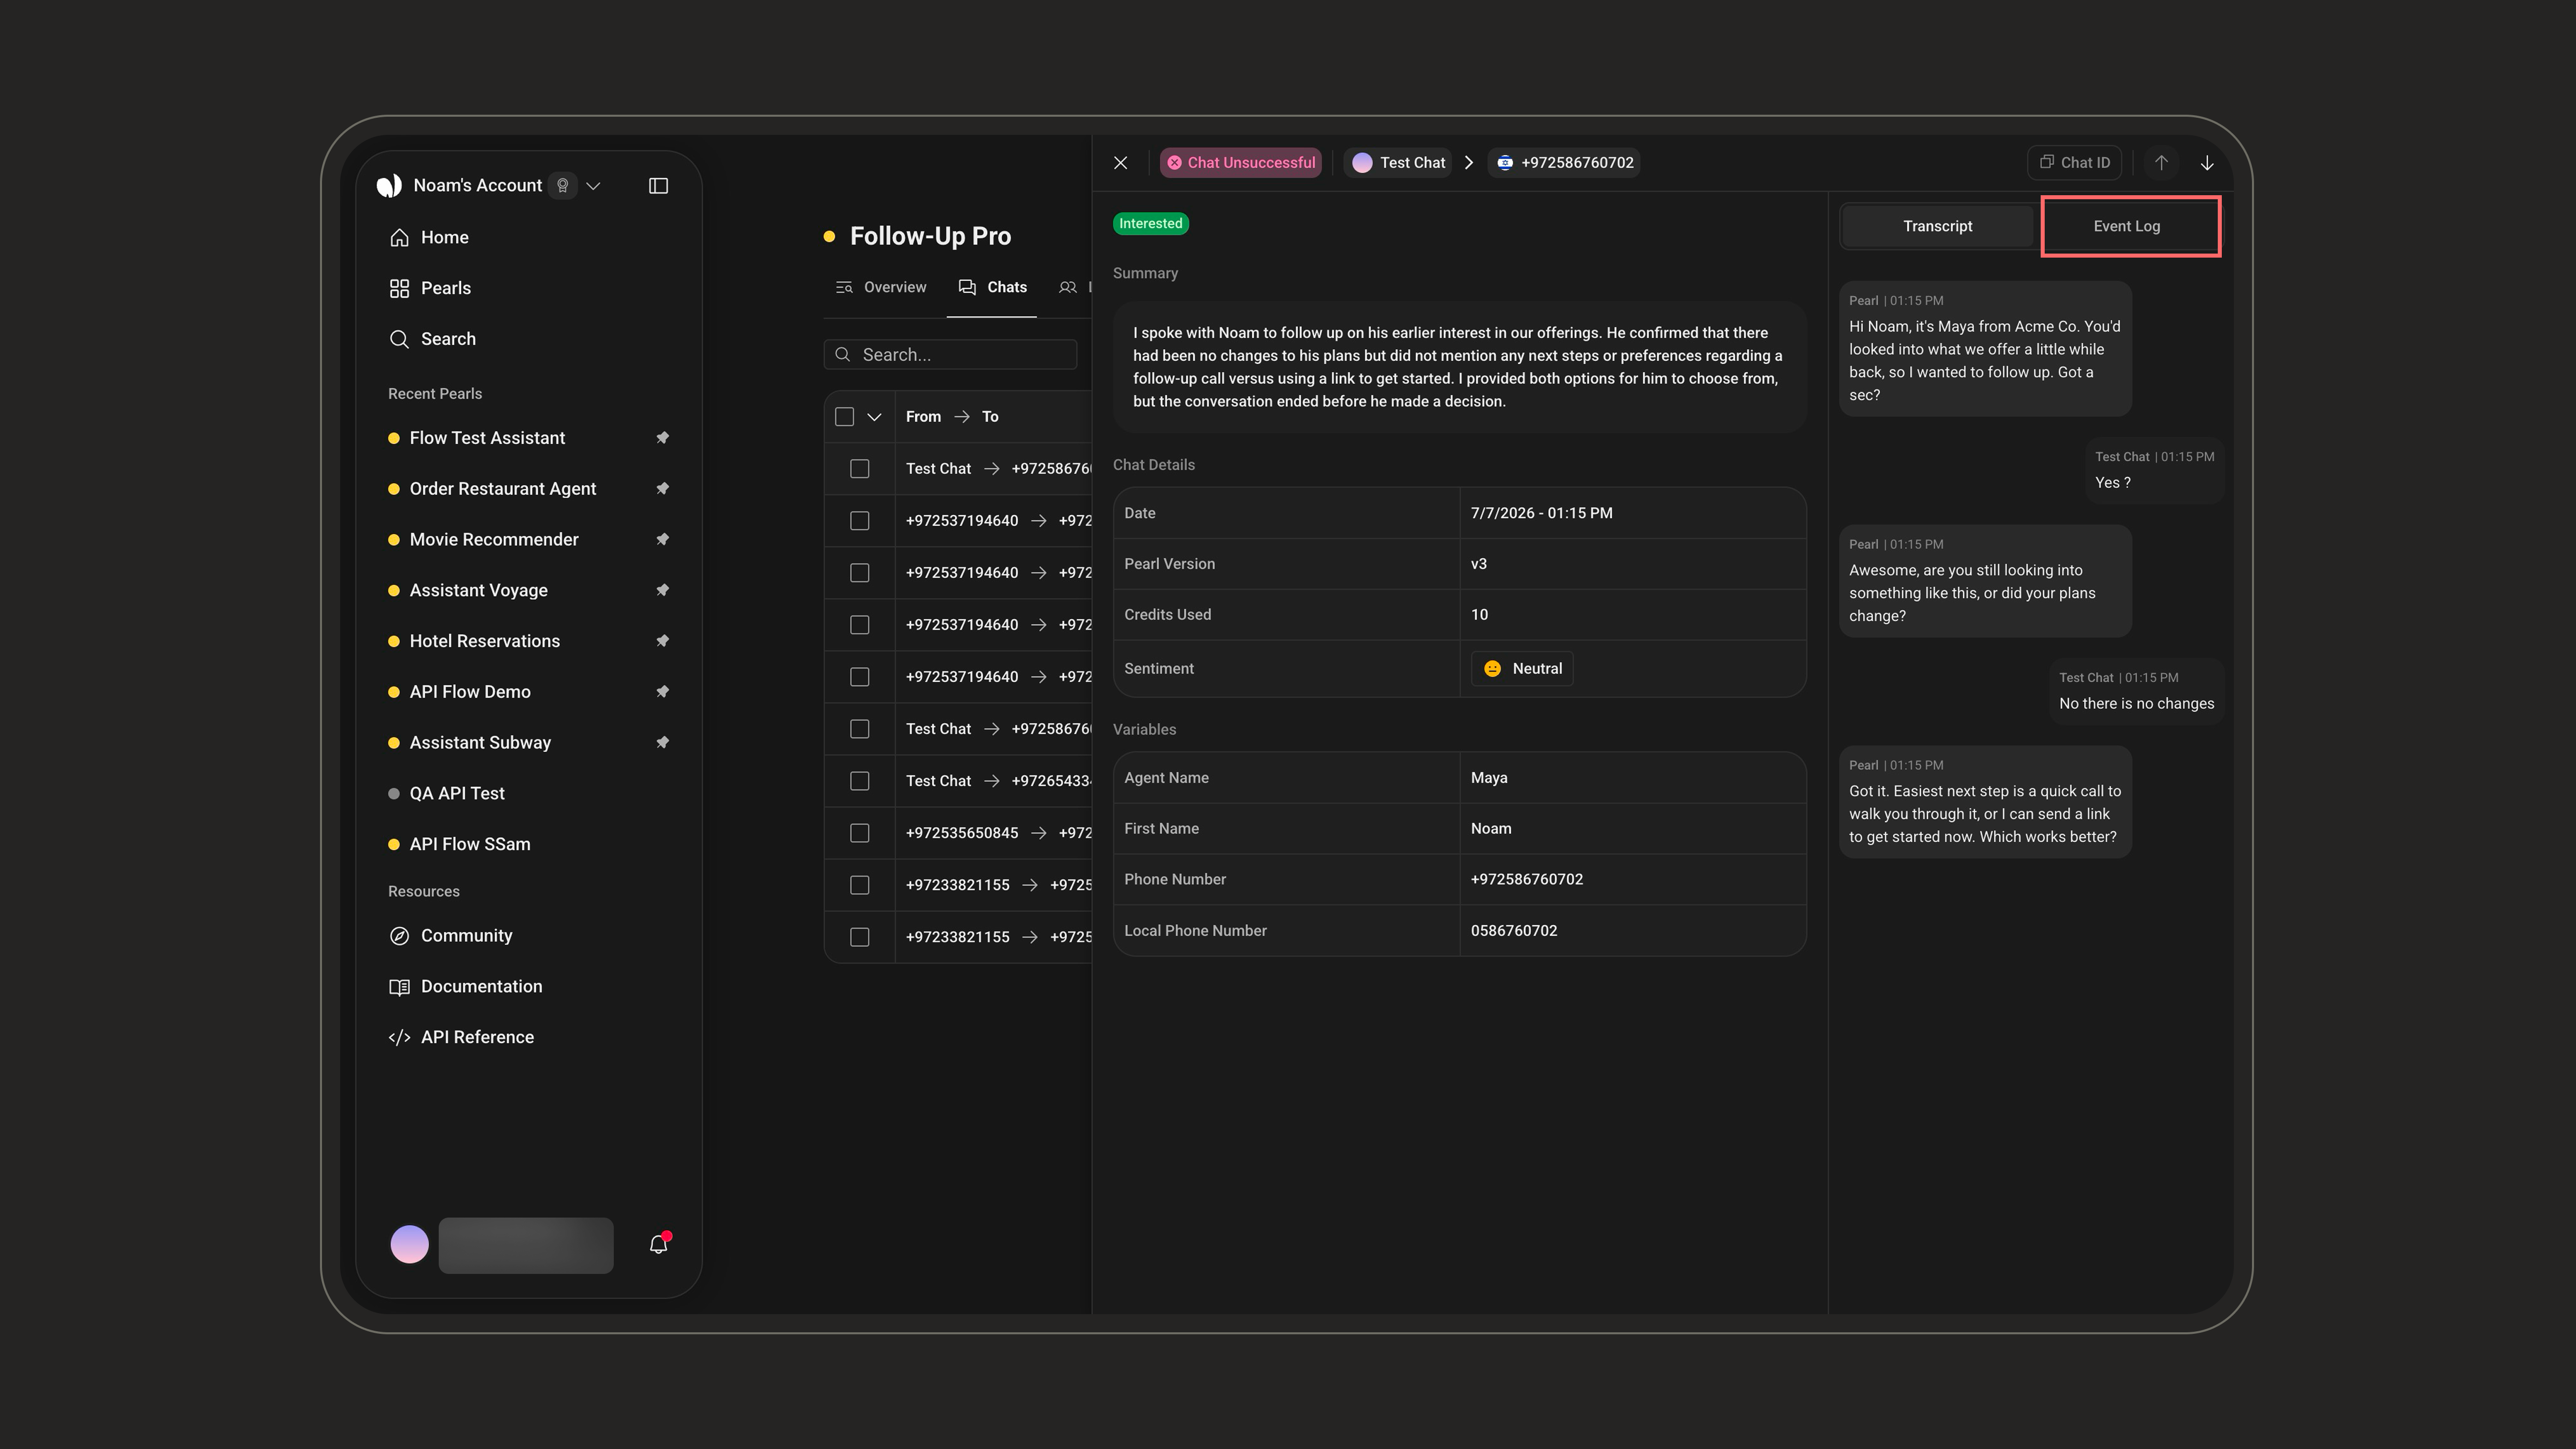
Task: Click the 'Yes ?' transcript message
Action: (2154, 470)
